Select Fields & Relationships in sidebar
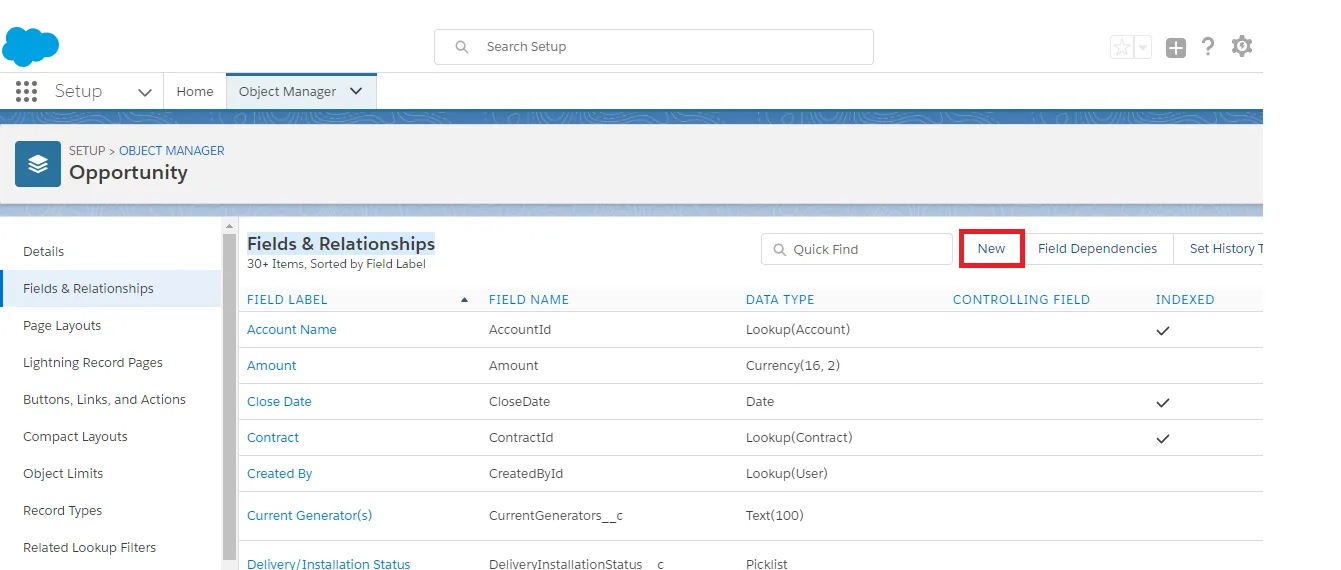 [111, 288]
